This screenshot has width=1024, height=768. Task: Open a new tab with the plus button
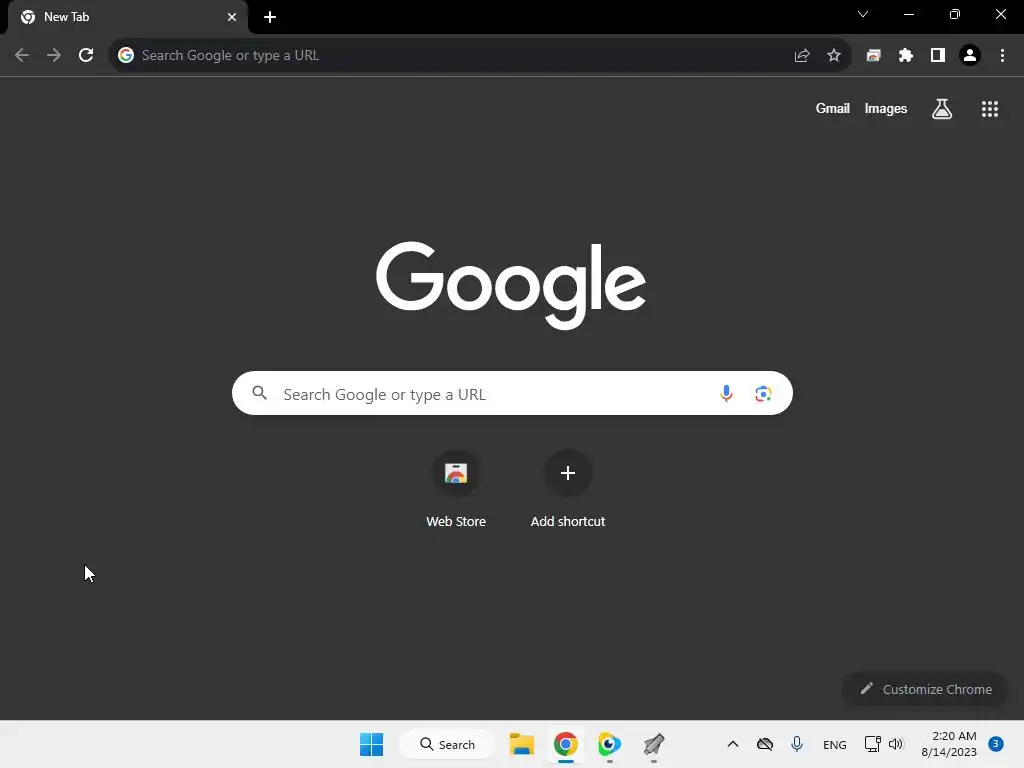[270, 17]
